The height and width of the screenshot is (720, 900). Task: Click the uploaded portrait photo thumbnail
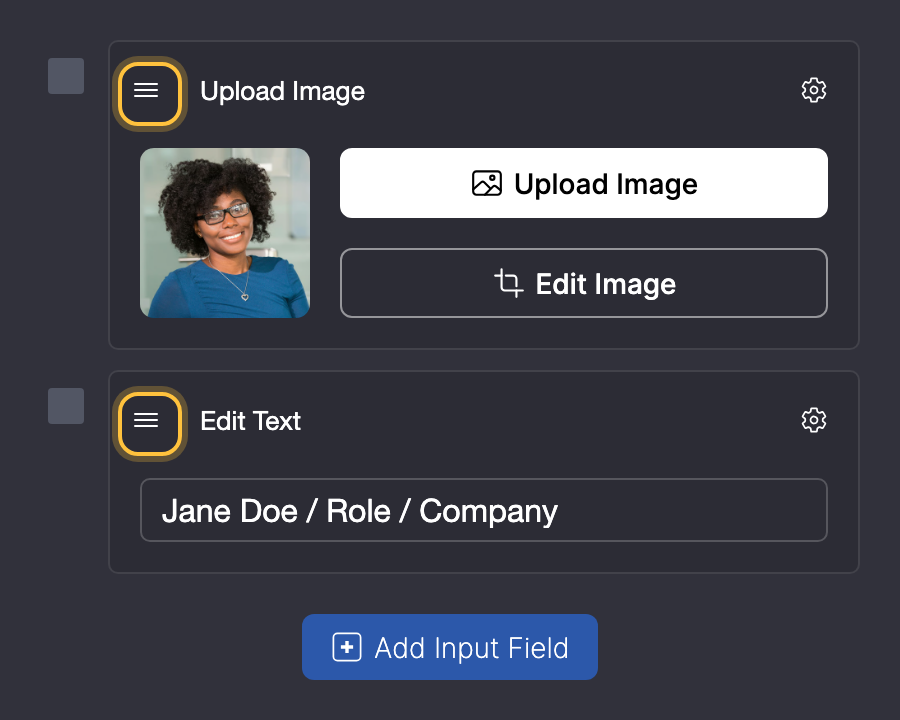point(225,233)
